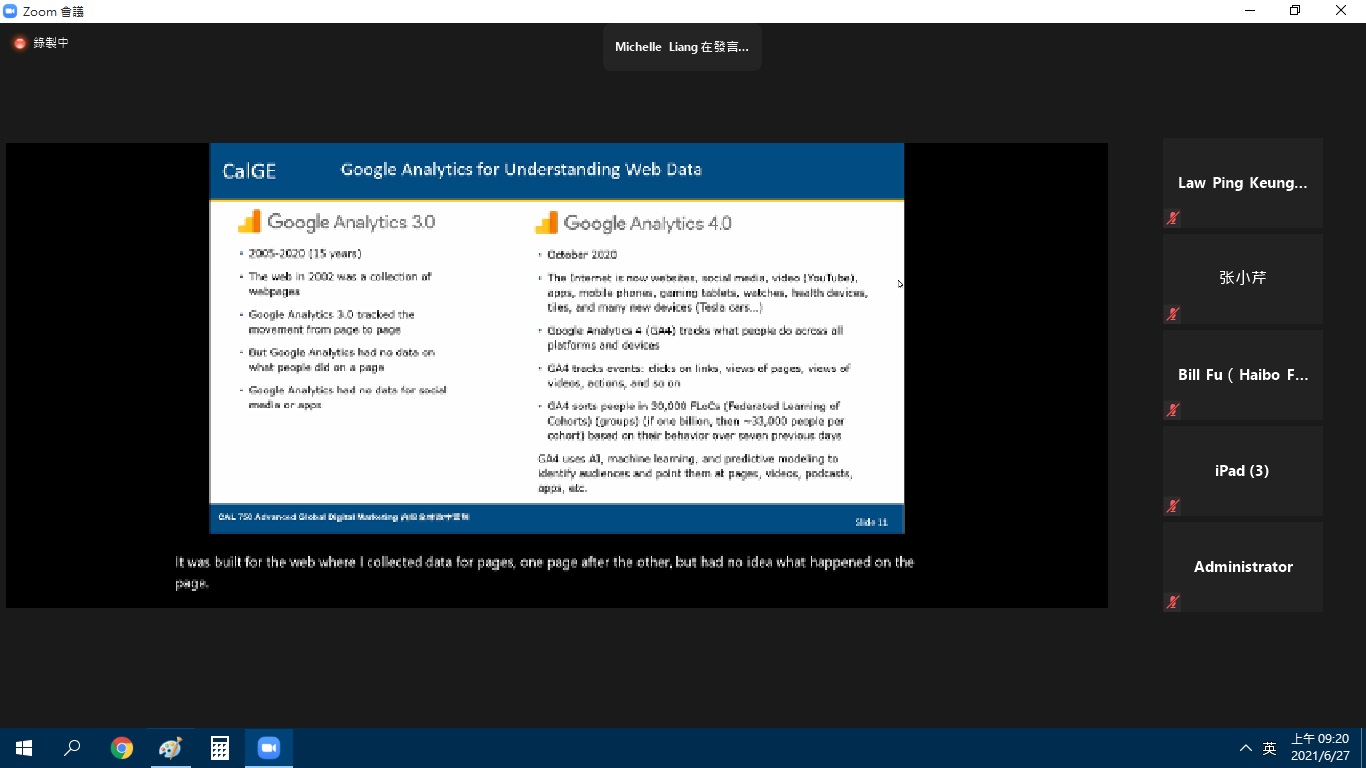The width and height of the screenshot is (1366, 768).
Task: Click muted mic icon on iPad (3) tile
Action: [x=1173, y=506]
